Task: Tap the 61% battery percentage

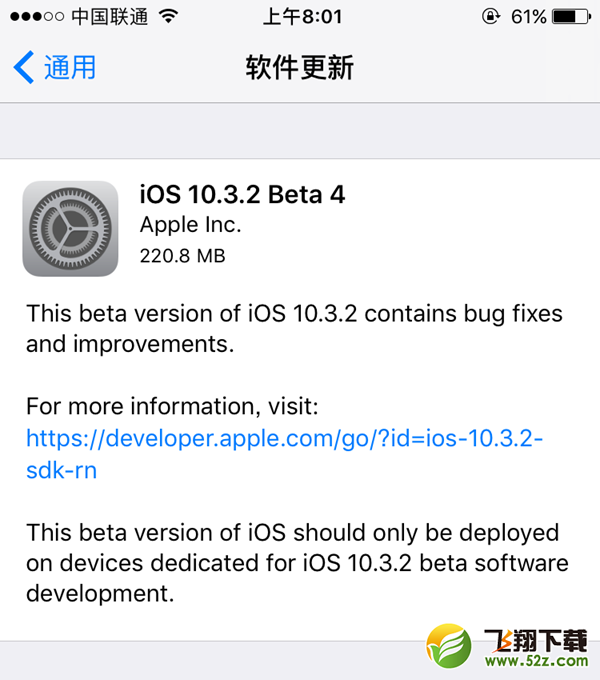Action: point(528,17)
